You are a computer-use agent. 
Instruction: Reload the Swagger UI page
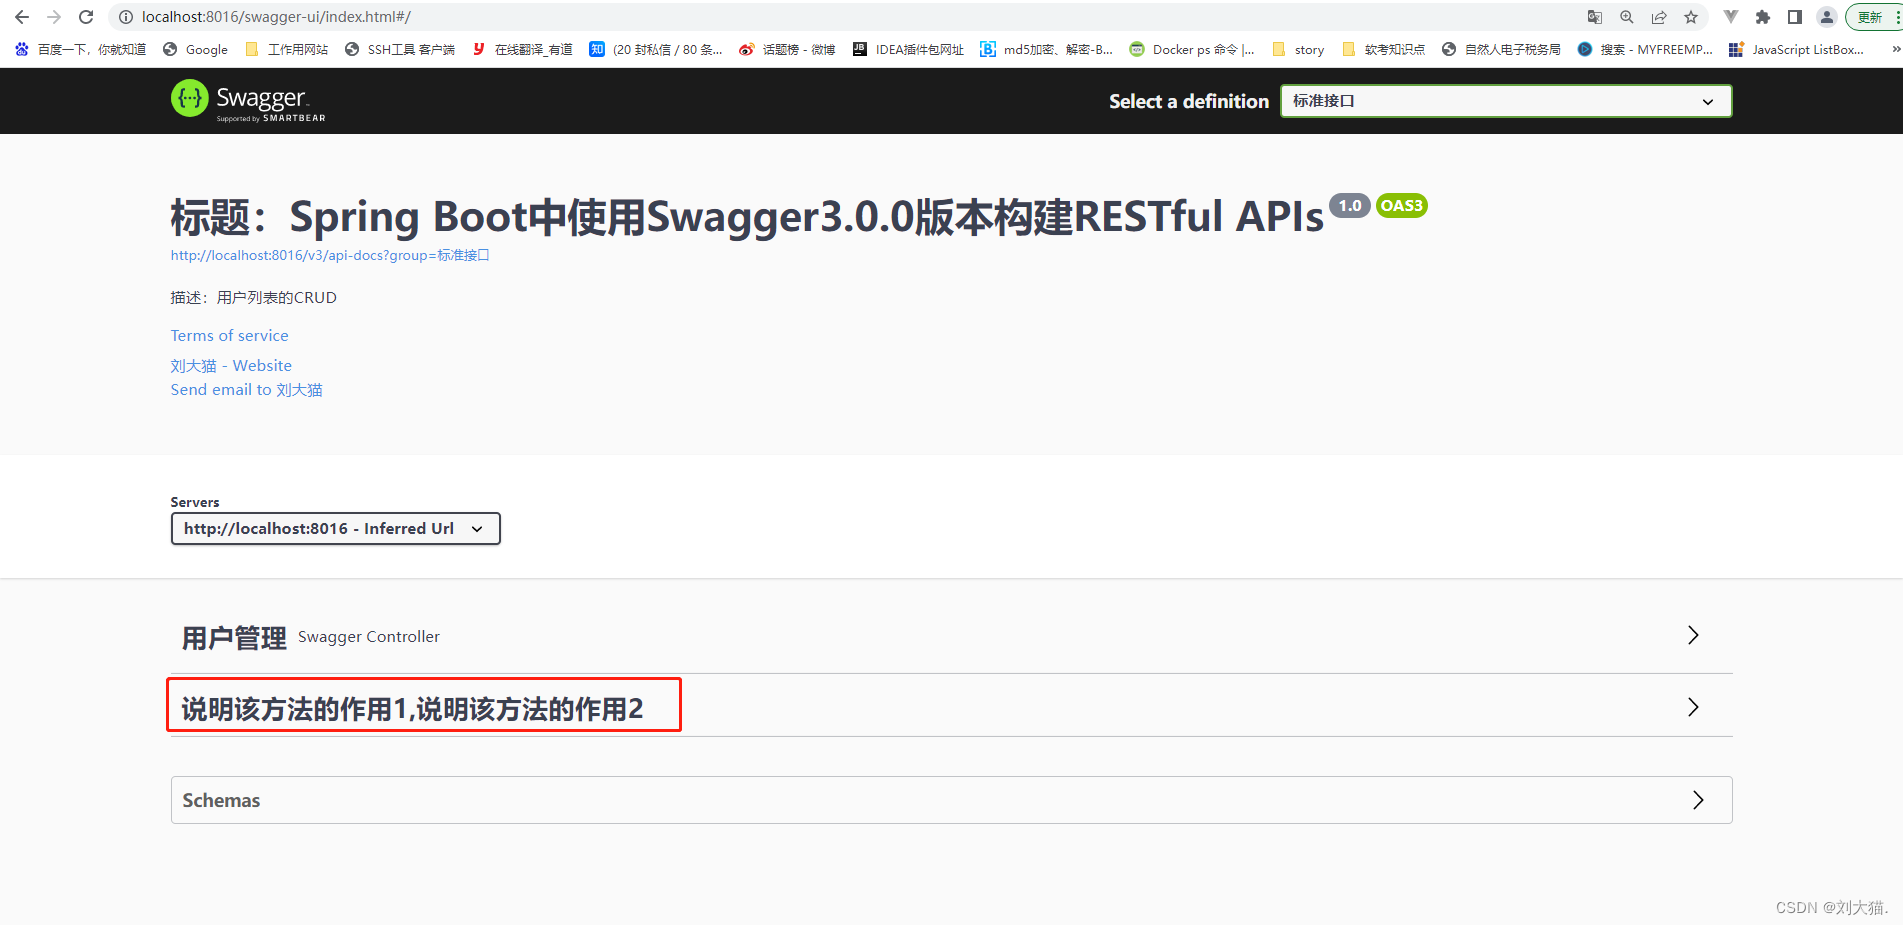86,17
